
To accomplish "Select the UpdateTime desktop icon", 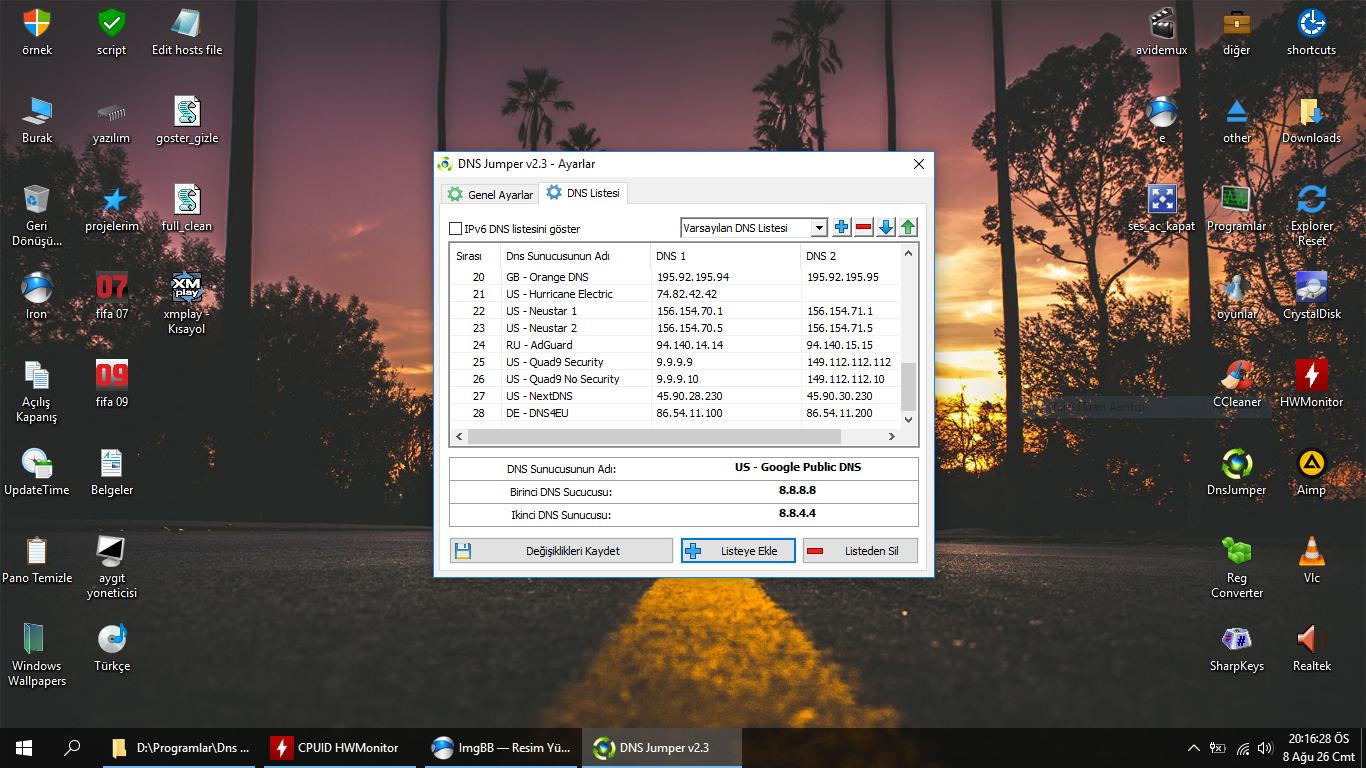I will click(37, 472).
